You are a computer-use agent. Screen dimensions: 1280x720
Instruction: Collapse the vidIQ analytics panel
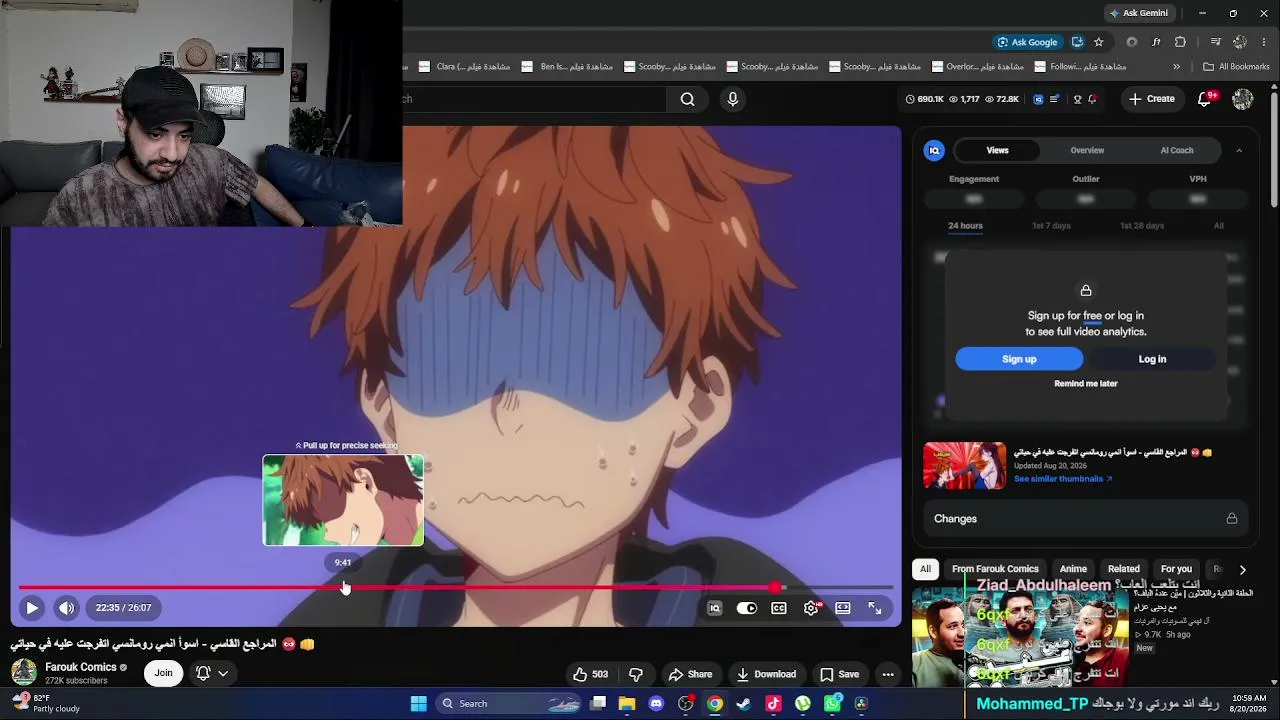[x=1239, y=150]
